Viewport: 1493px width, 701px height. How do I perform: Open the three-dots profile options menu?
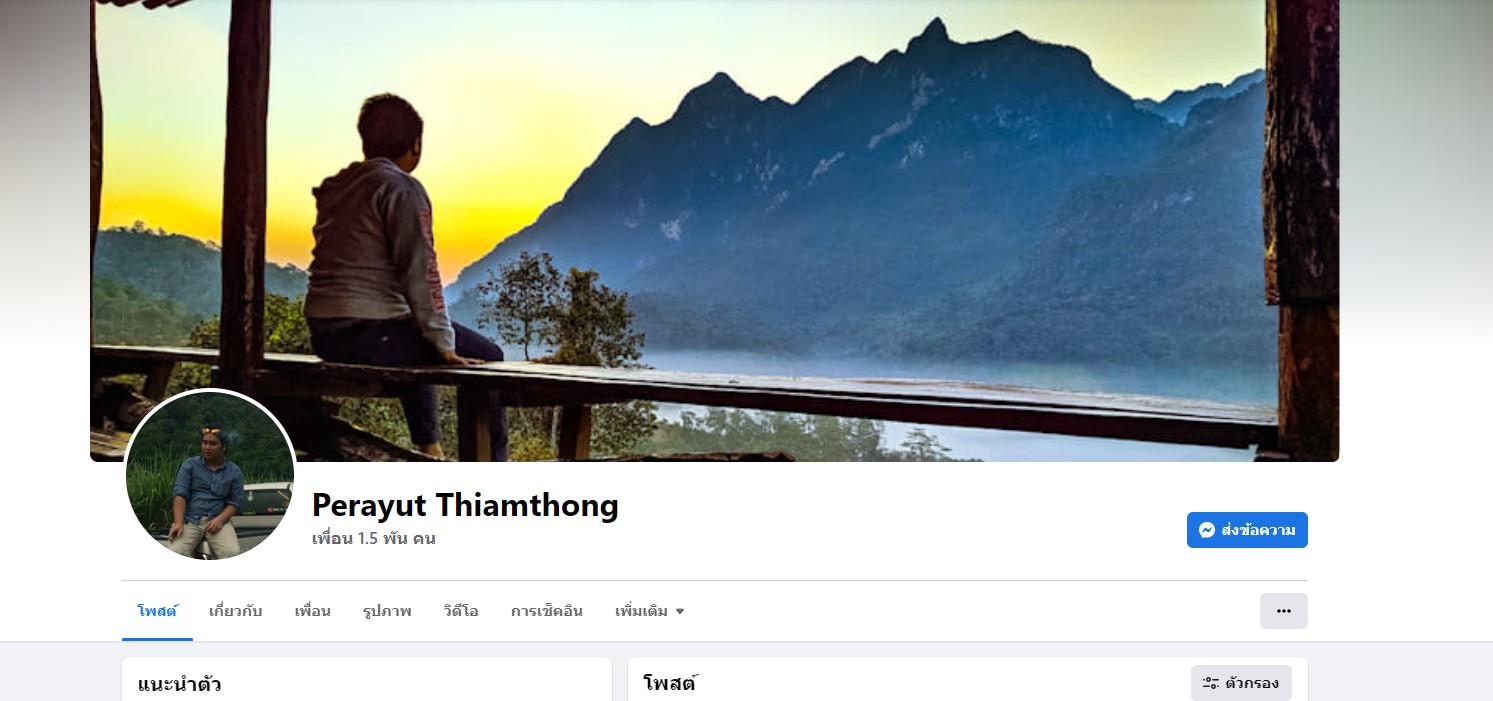1284,611
